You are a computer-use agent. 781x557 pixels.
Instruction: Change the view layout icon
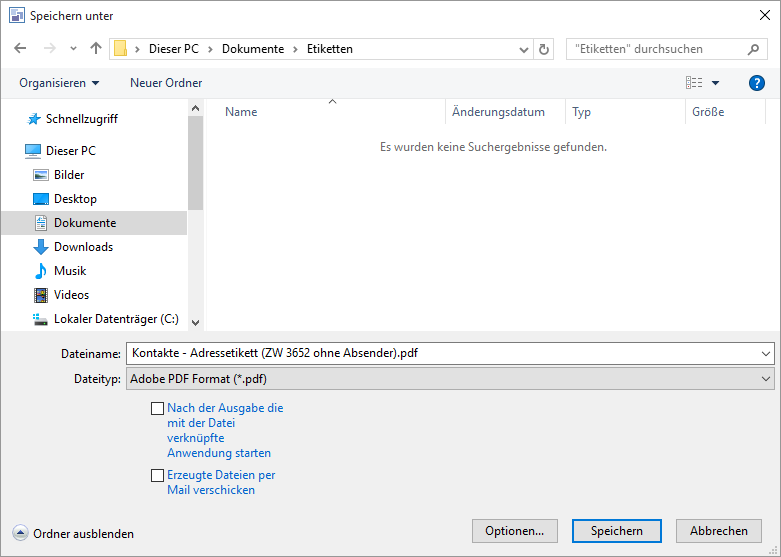[x=695, y=83]
